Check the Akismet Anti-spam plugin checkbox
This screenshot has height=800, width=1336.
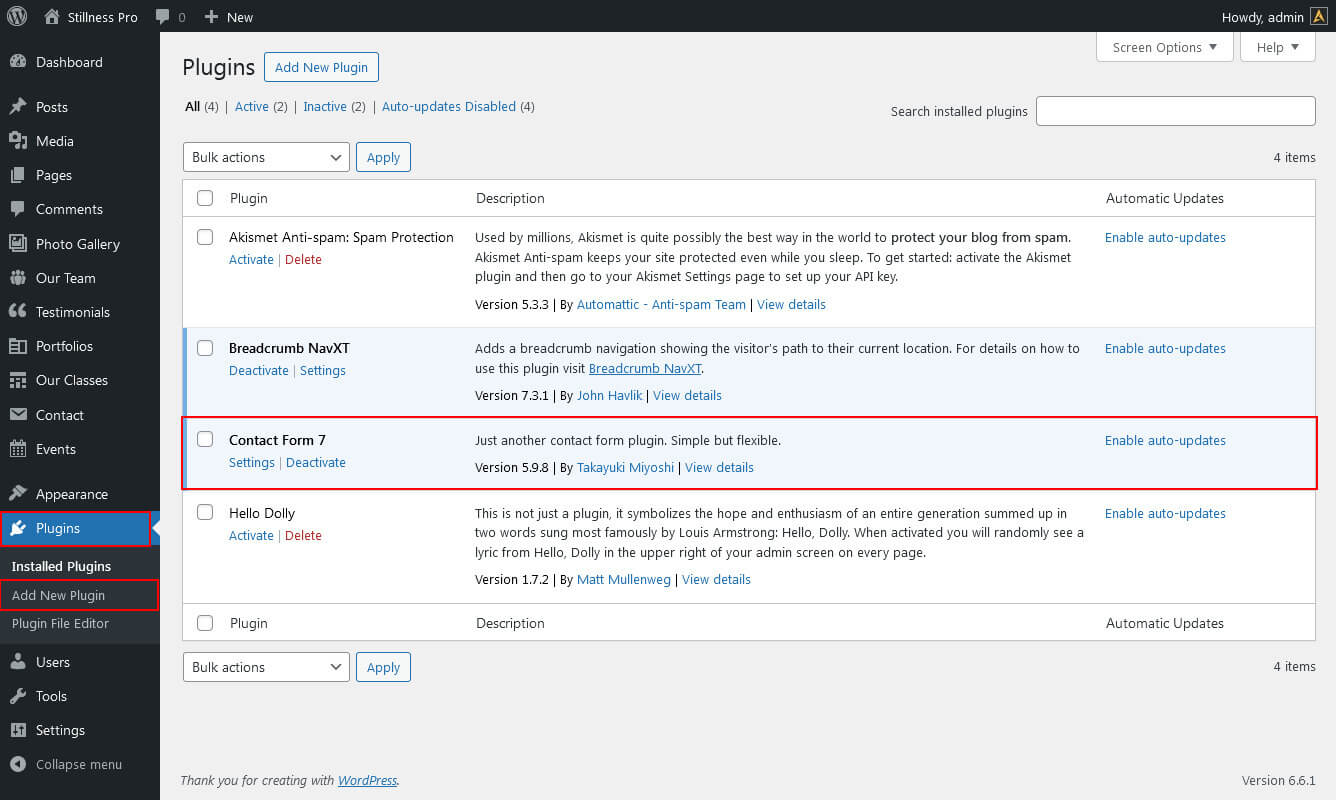tap(205, 237)
